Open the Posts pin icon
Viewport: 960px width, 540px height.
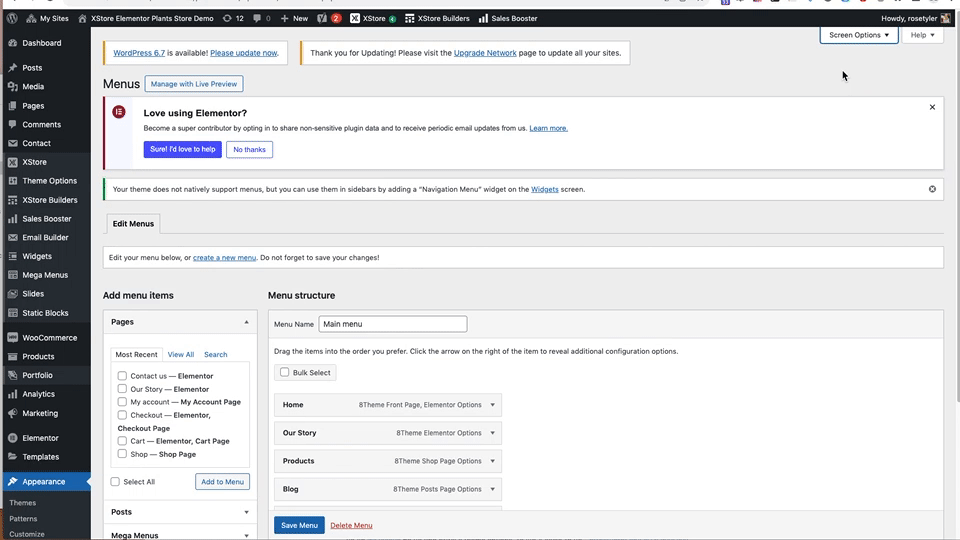(x=13, y=68)
